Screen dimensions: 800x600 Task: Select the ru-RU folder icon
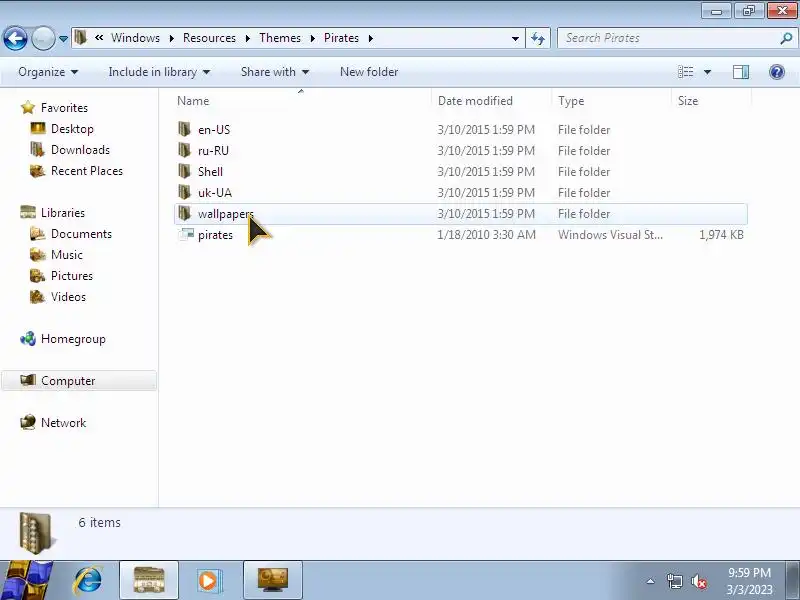tap(185, 150)
